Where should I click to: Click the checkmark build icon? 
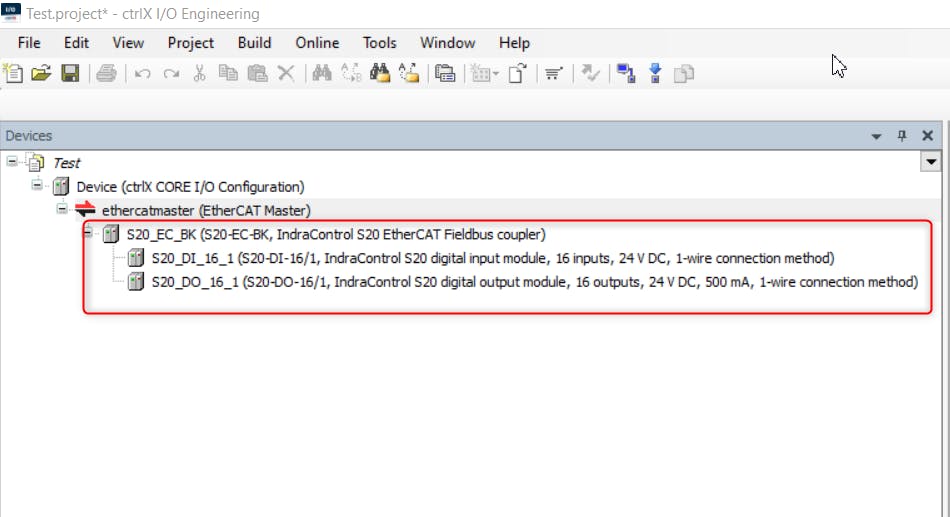click(x=590, y=74)
